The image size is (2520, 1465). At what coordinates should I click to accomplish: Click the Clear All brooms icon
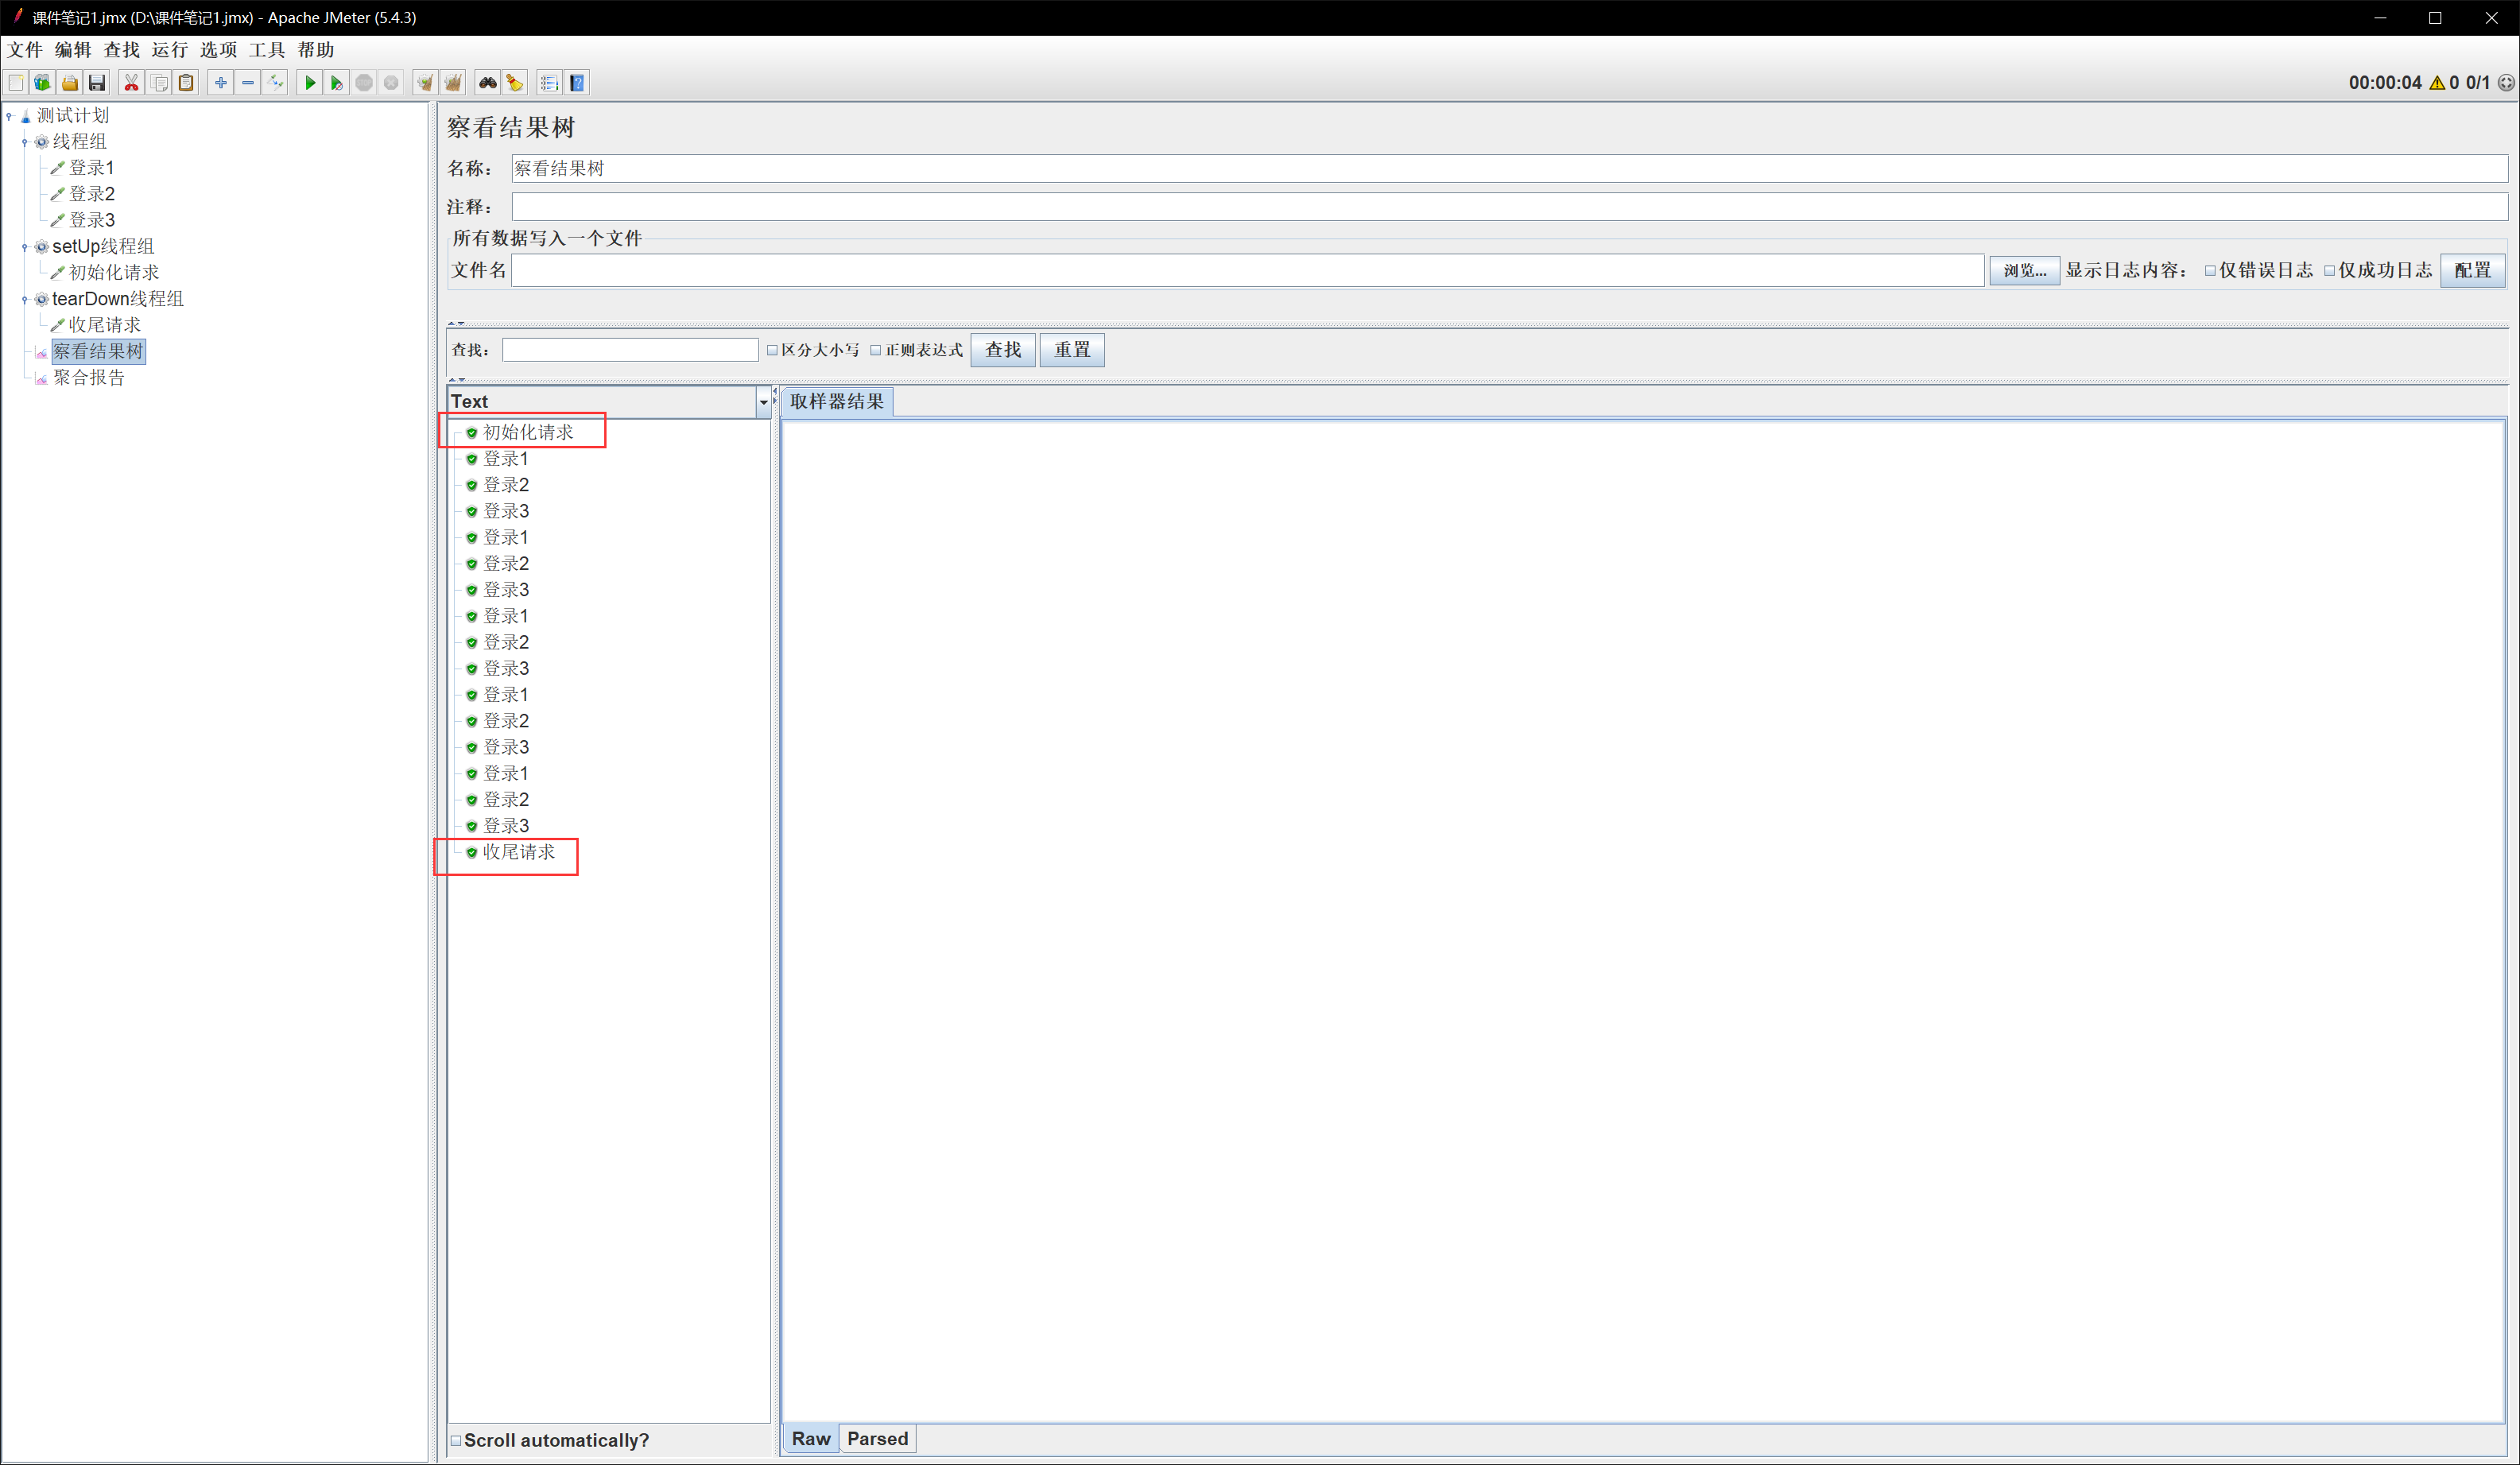(x=453, y=83)
